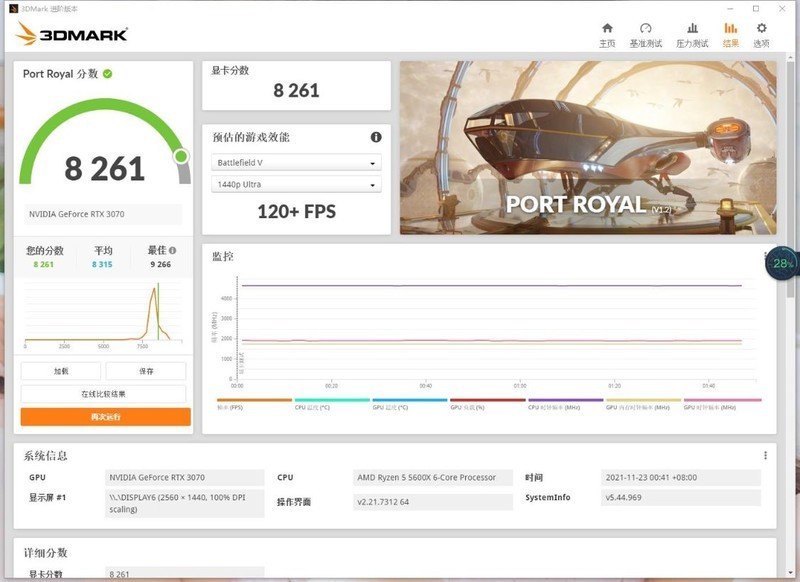Click the 保存 save button

tap(146, 371)
